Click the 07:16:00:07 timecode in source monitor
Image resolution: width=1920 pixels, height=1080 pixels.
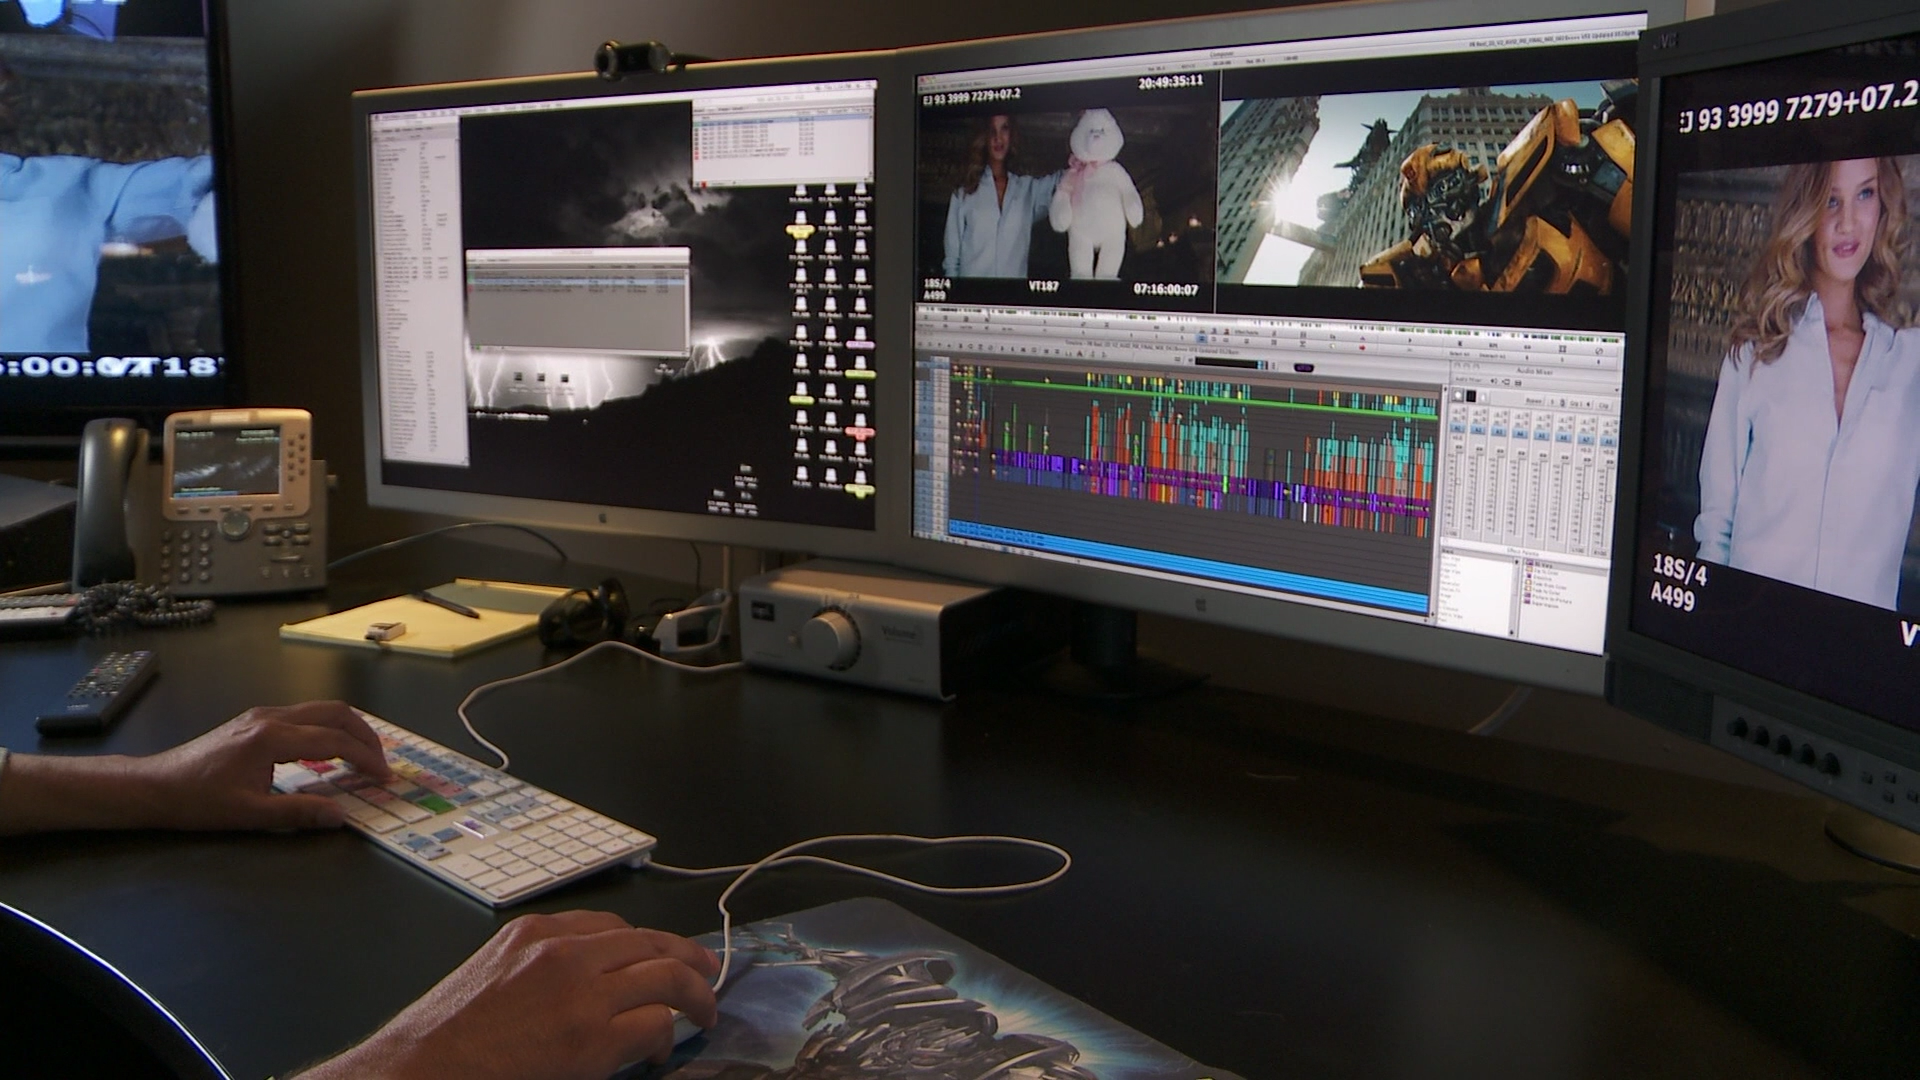pos(1165,289)
